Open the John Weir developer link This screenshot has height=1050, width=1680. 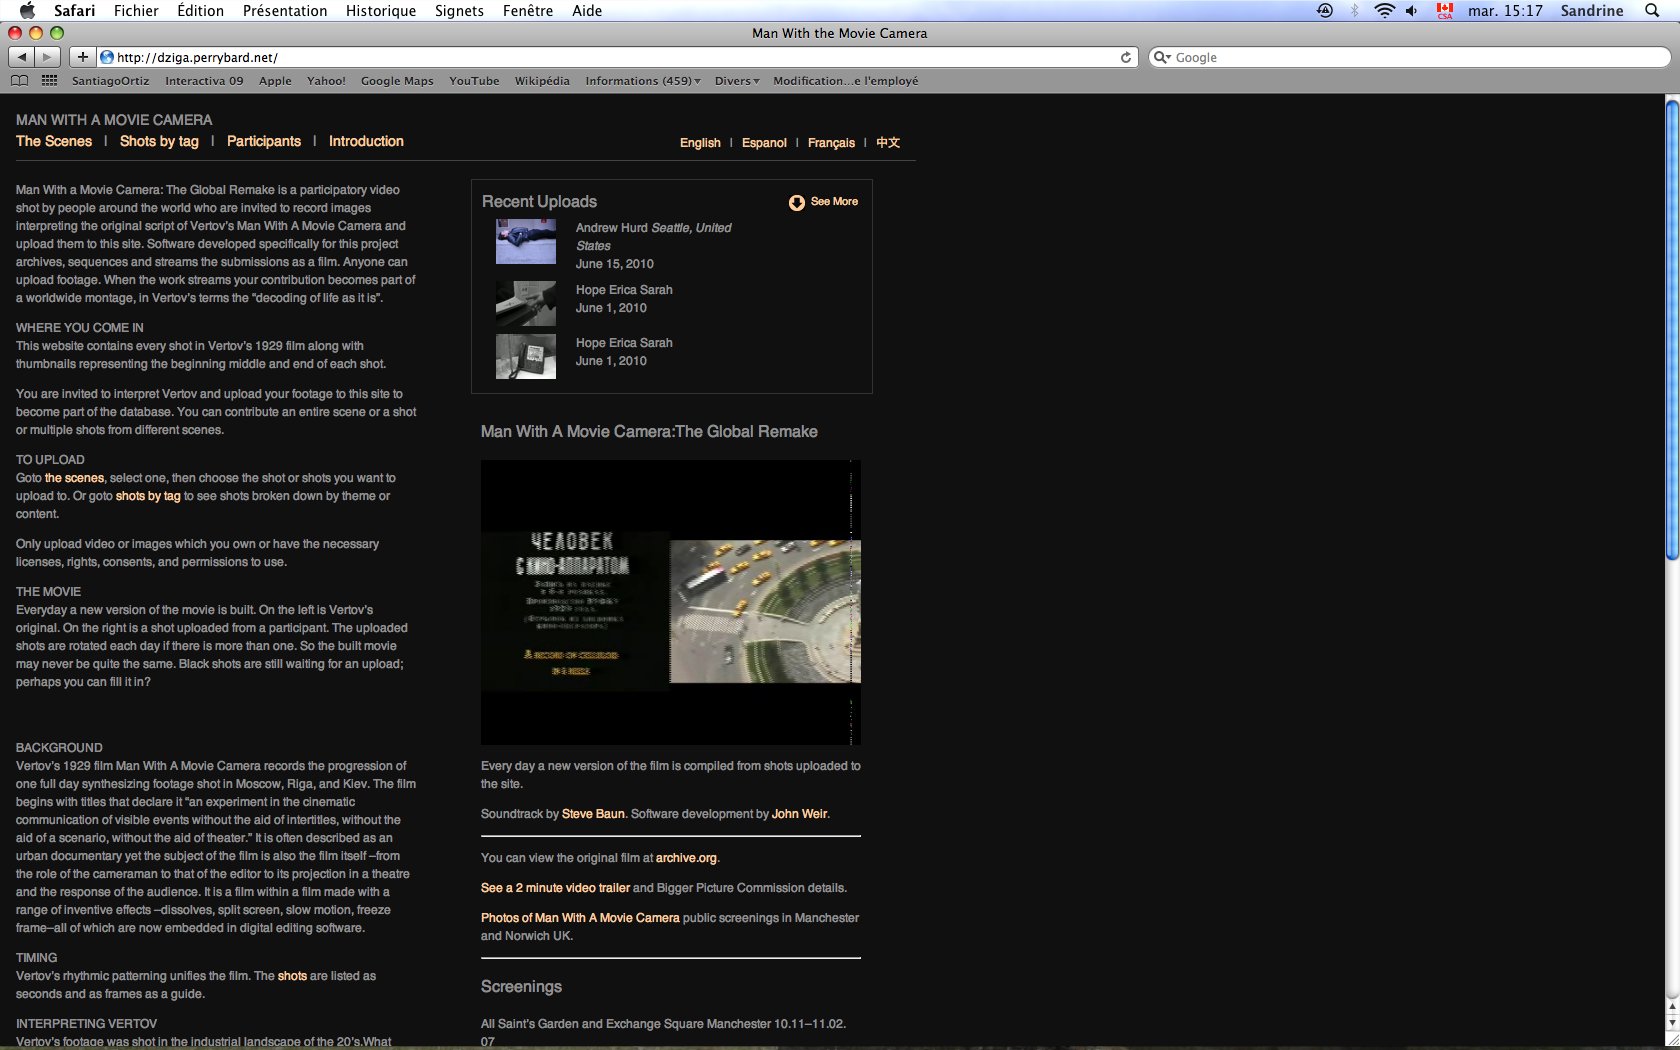800,814
